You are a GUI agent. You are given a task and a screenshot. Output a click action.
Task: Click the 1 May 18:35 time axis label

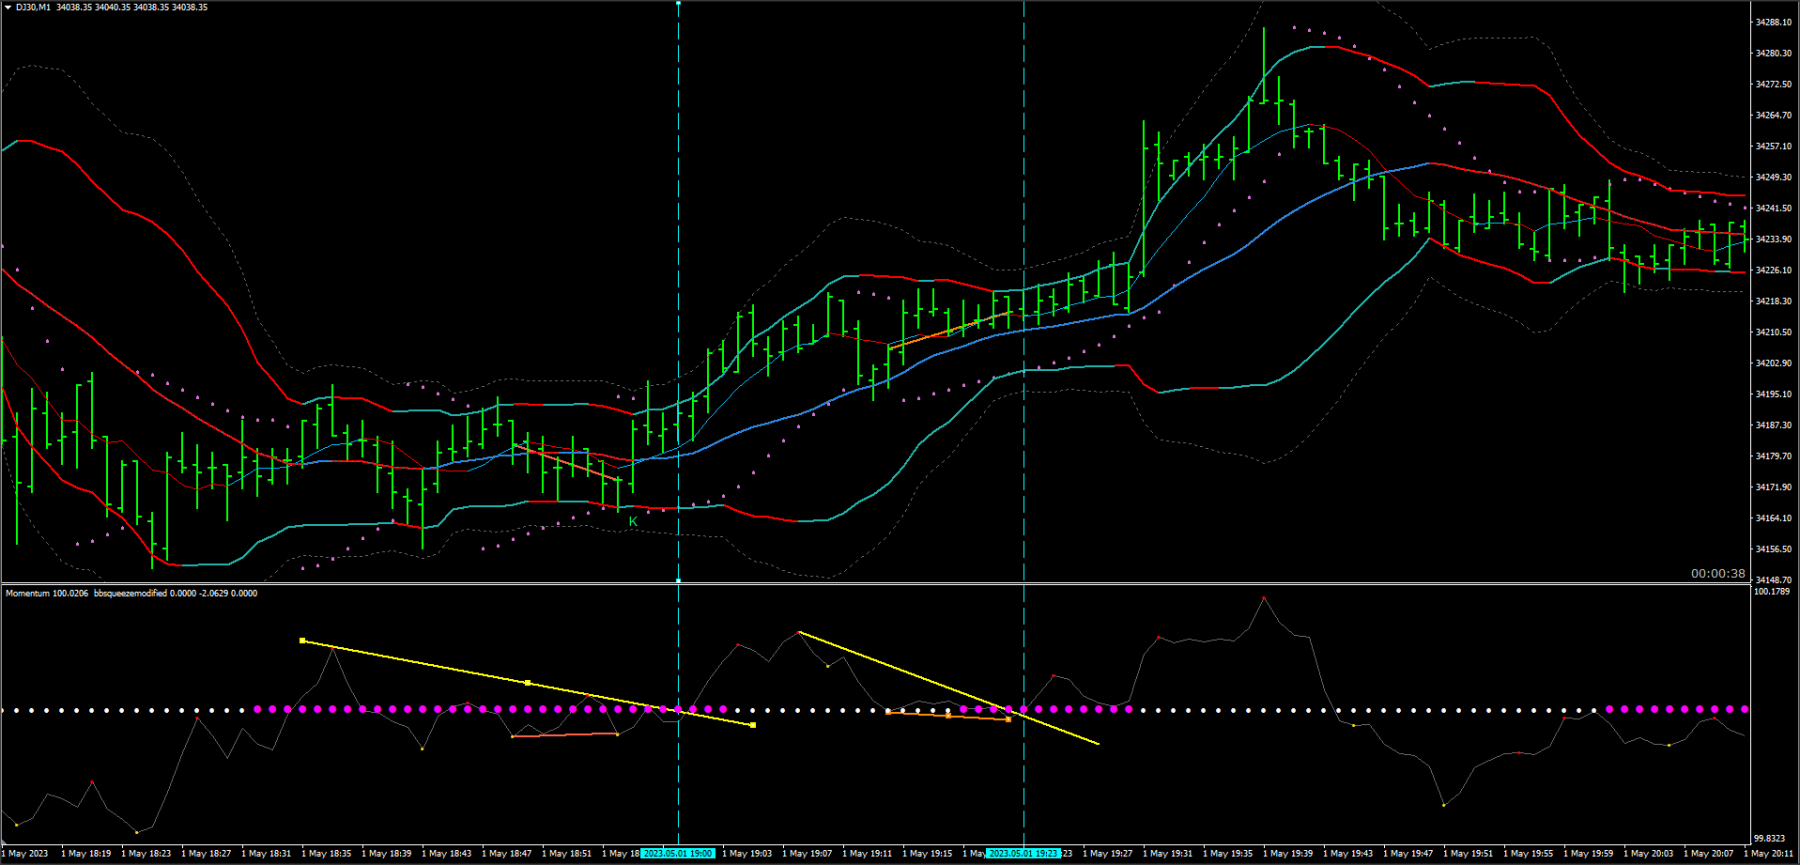coord(326,853)
